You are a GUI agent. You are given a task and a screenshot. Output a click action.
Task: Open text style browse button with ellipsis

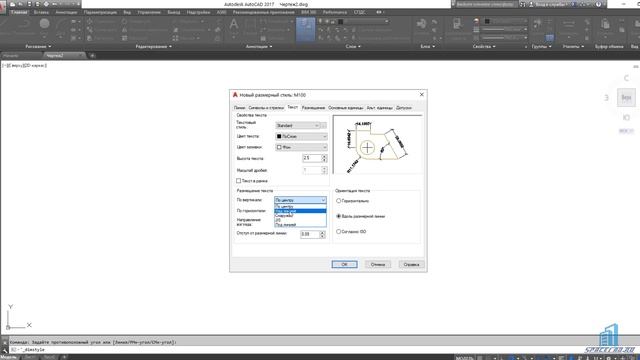pos(324,126)
